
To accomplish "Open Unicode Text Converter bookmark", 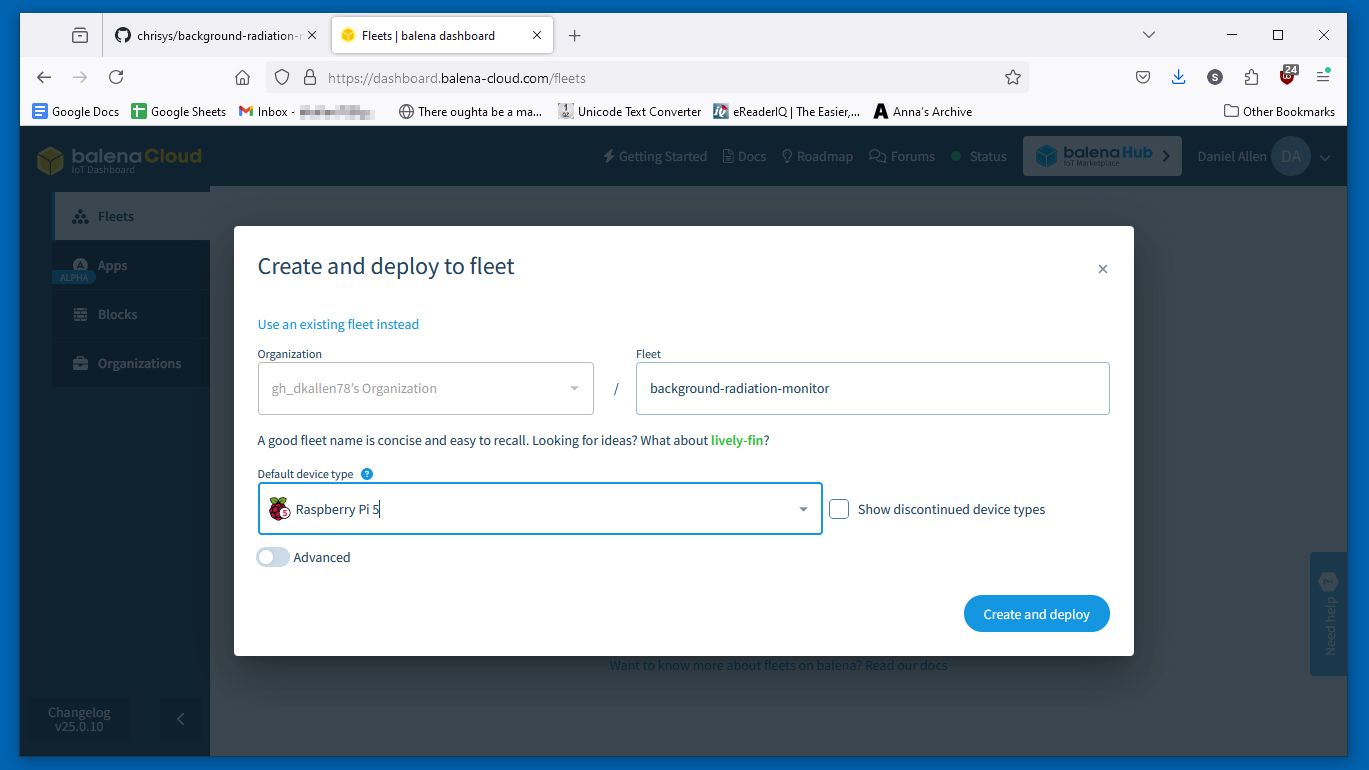I will click(x=630, y=111).
